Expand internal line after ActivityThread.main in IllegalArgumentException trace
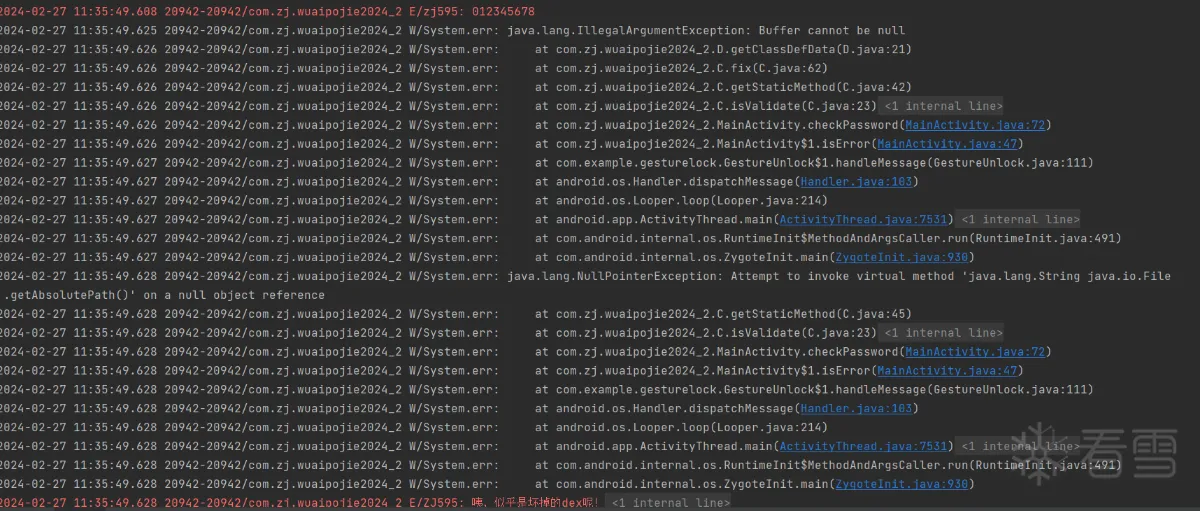This screenshot has width=1200, height=511. coord(1017,220)
